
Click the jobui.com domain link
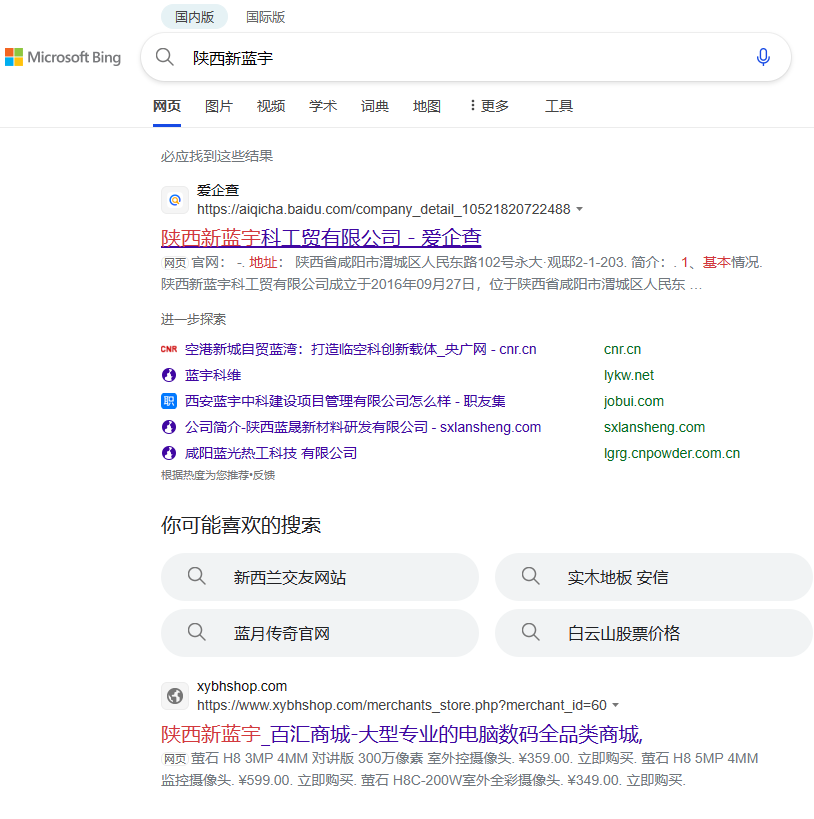pyautogui.click(x=634, y=401)
